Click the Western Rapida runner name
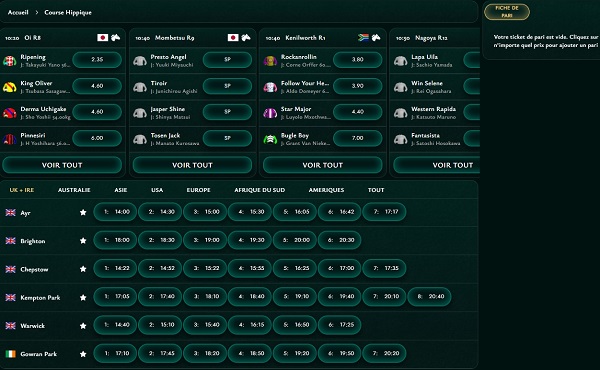This screenshot has height=370, width=600. tap(434, 109)
